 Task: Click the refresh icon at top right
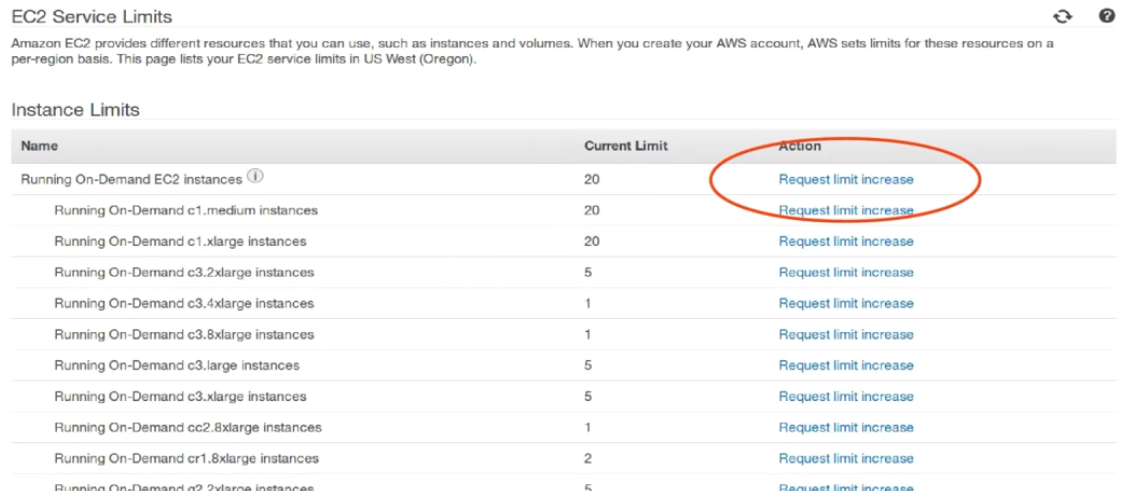pyautogui.click(x=1063, y=16)
